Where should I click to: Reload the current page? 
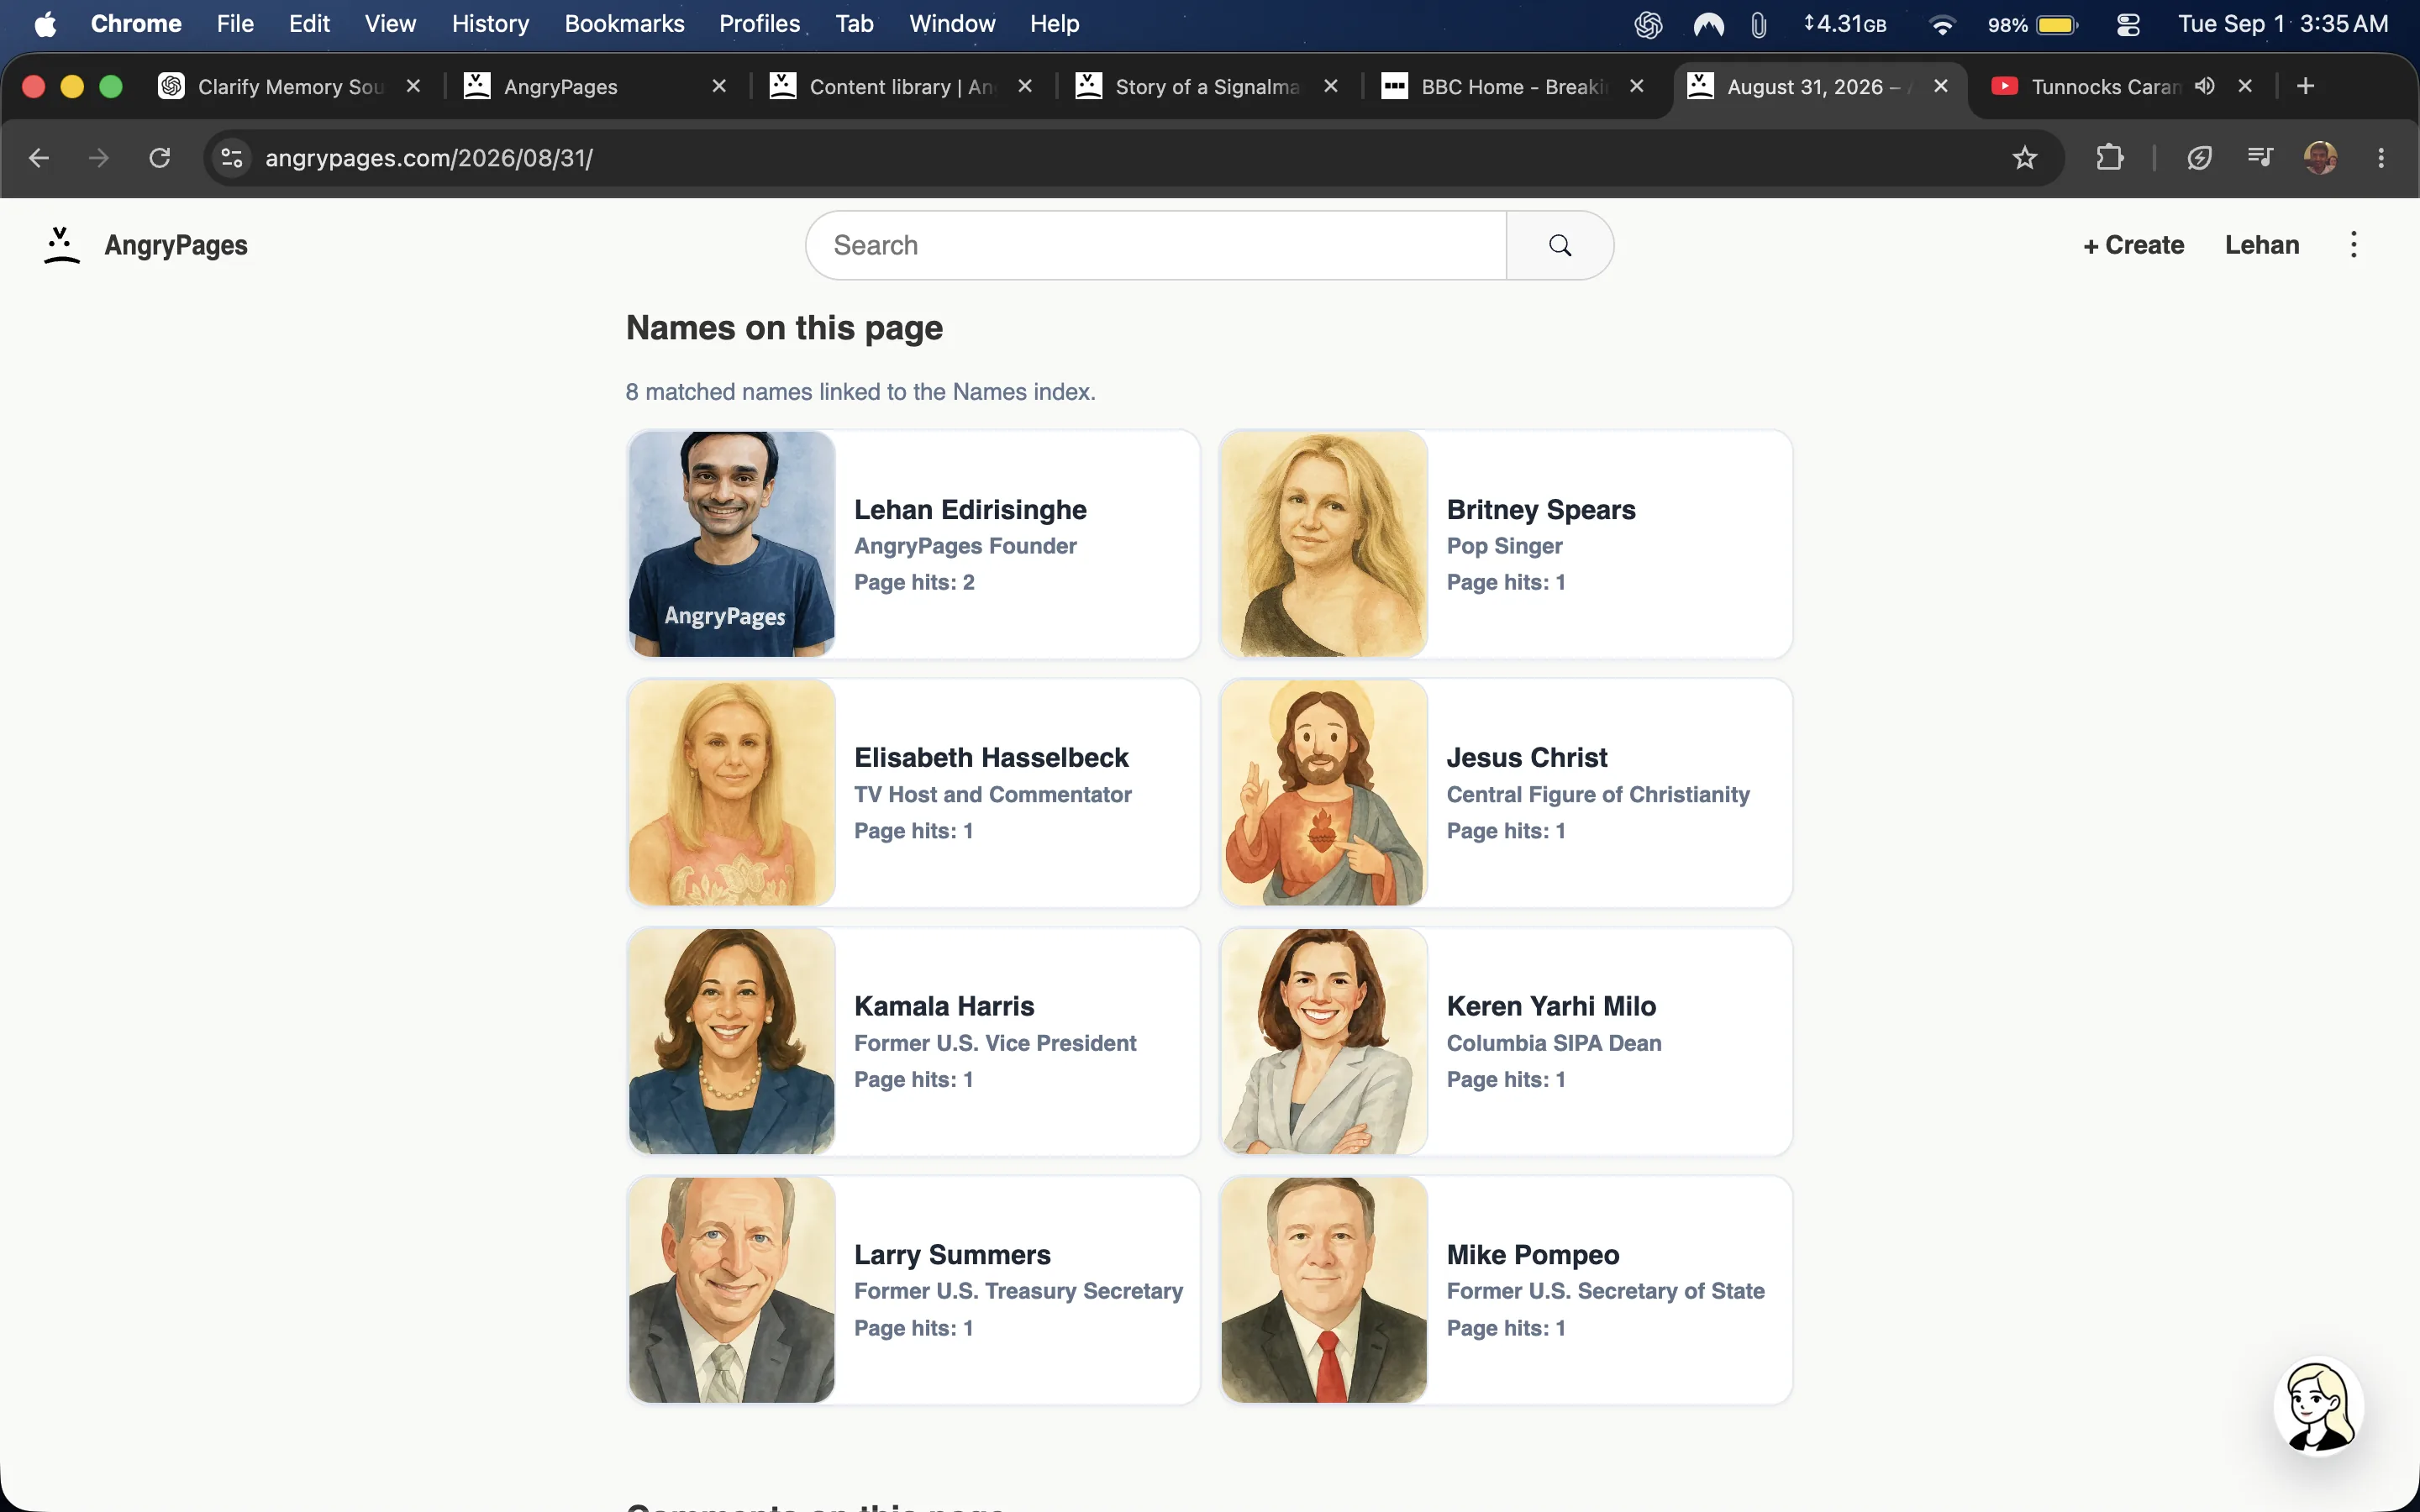pyautogui.click(x=160, y=158)
